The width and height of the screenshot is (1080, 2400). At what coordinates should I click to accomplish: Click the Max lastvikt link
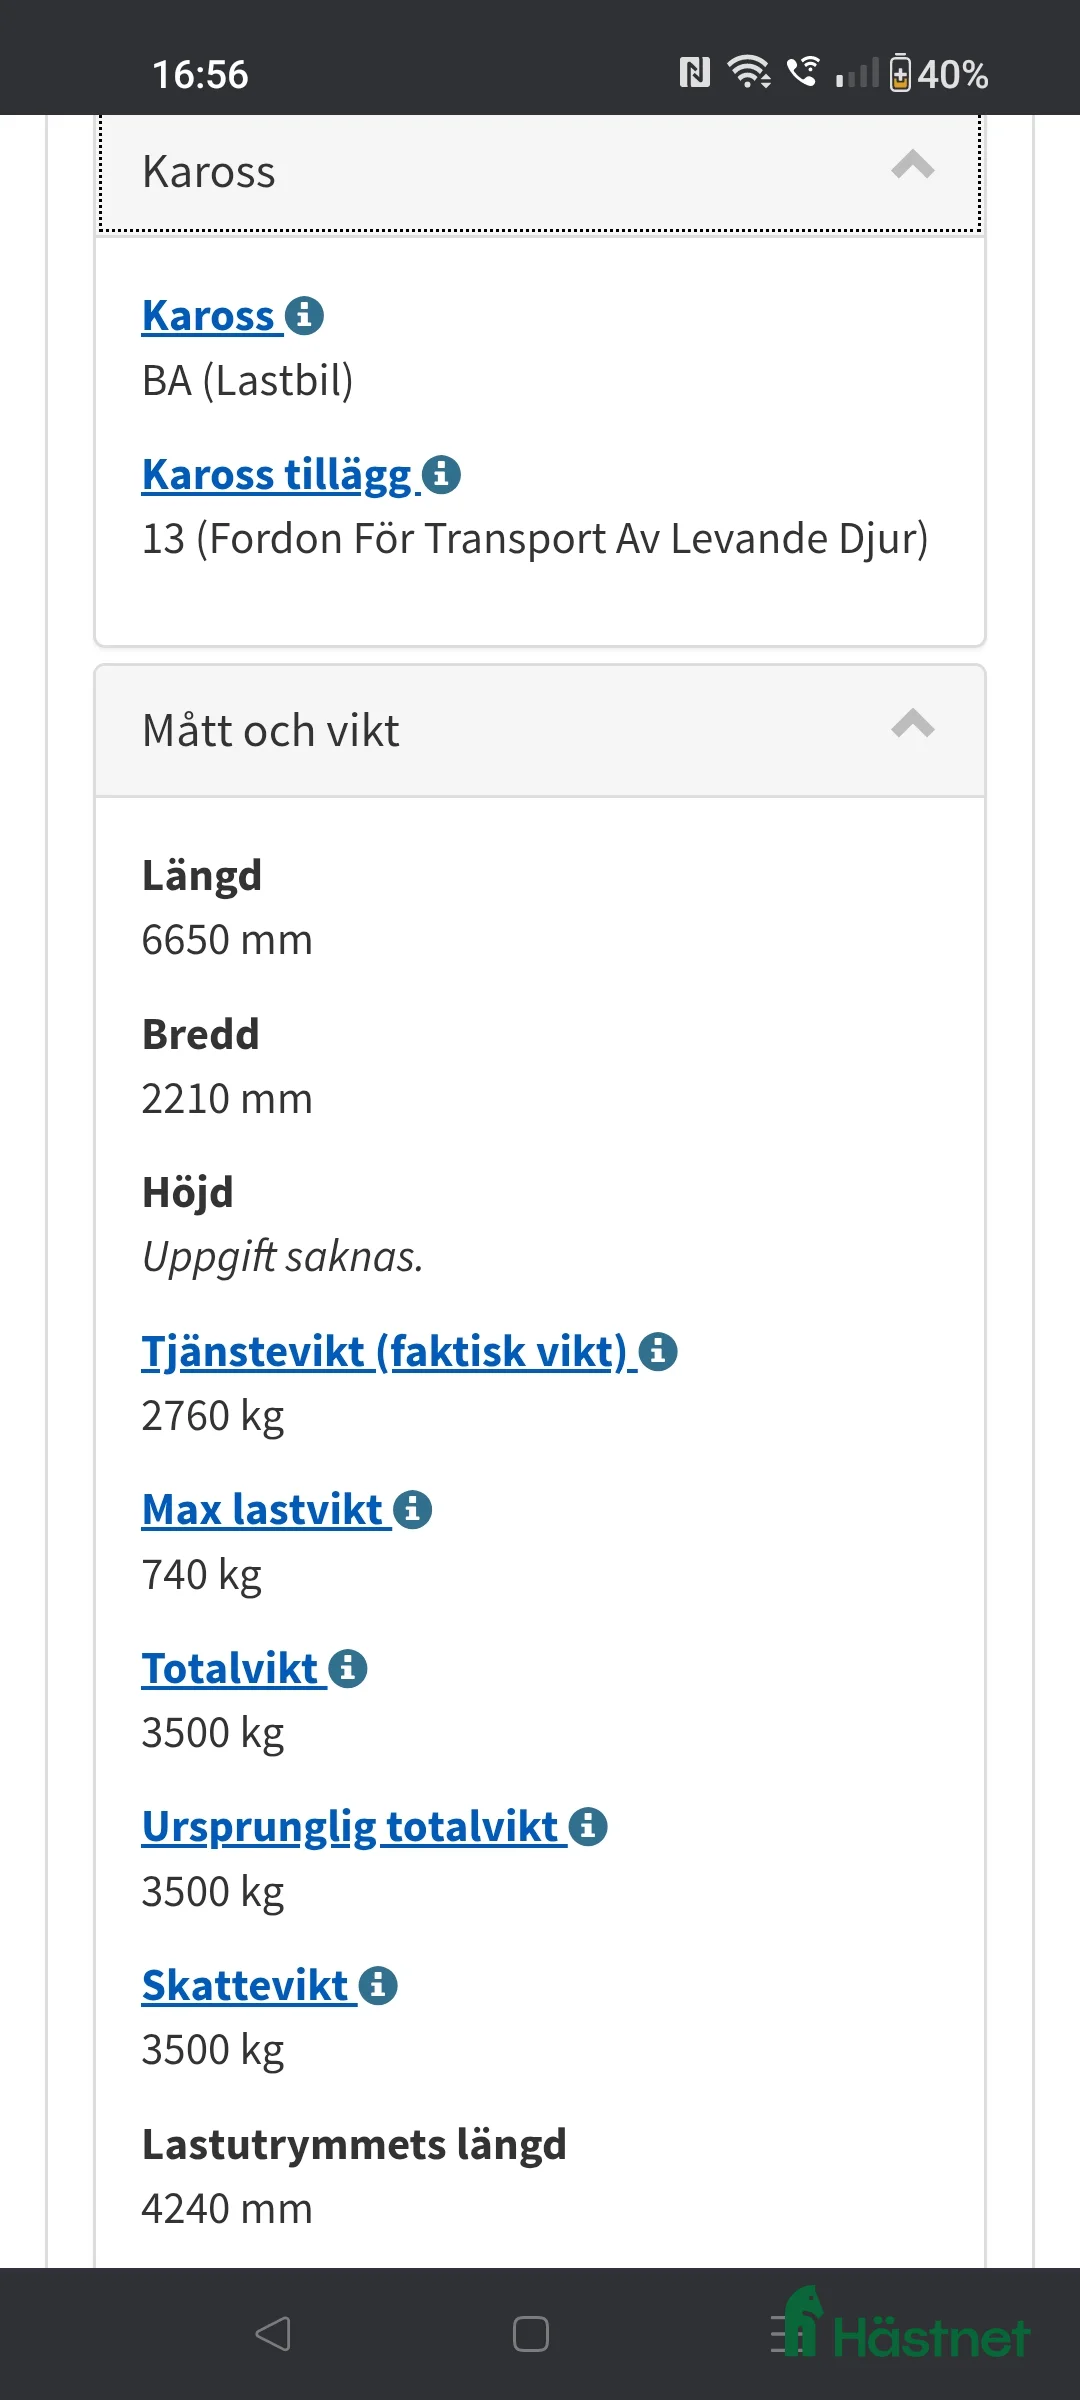click(x=262, y=1510)
